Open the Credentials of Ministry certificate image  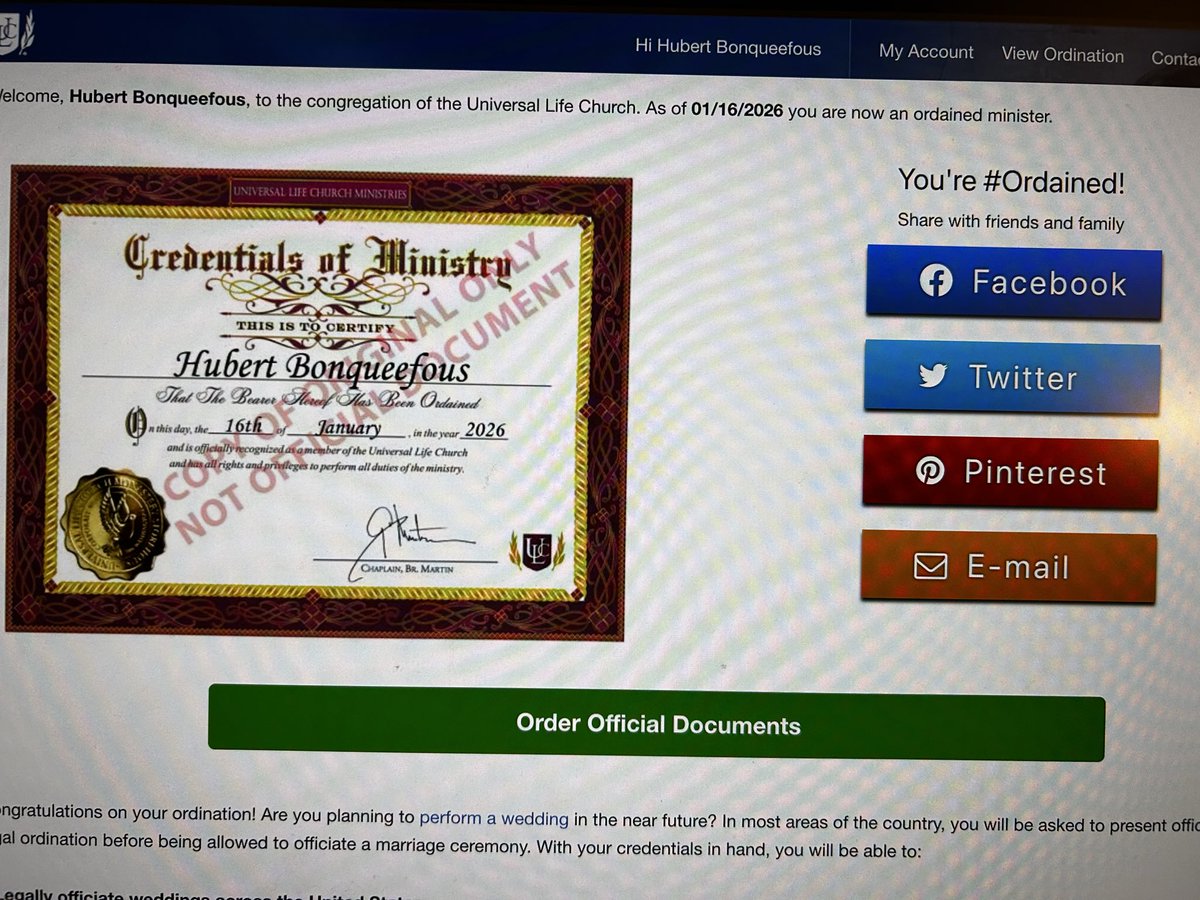[x=318, y=402]
